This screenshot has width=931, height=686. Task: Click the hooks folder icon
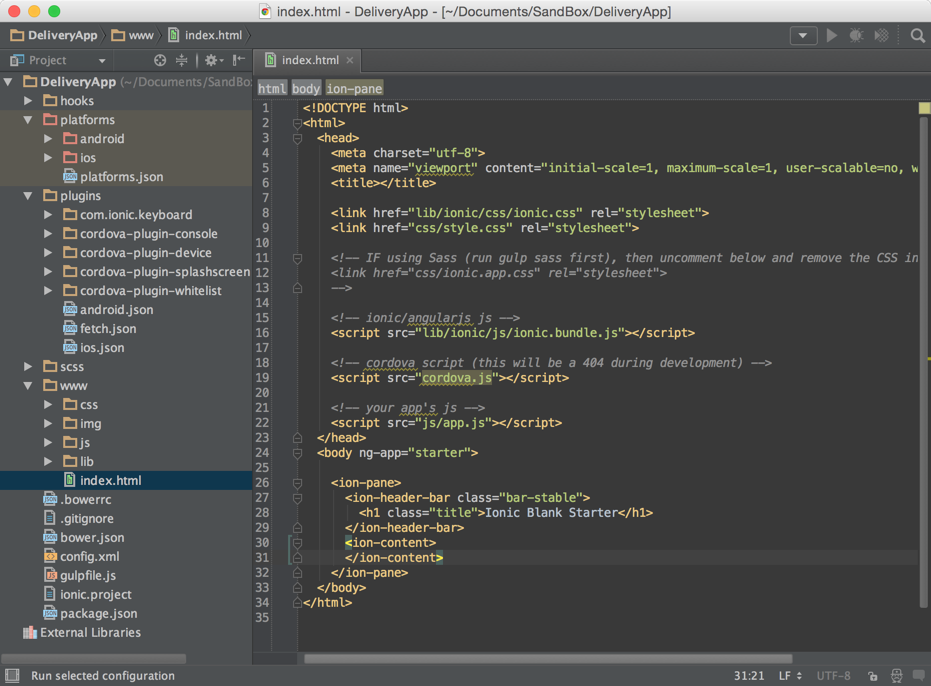pyautogui.click(x=50, y=100)
